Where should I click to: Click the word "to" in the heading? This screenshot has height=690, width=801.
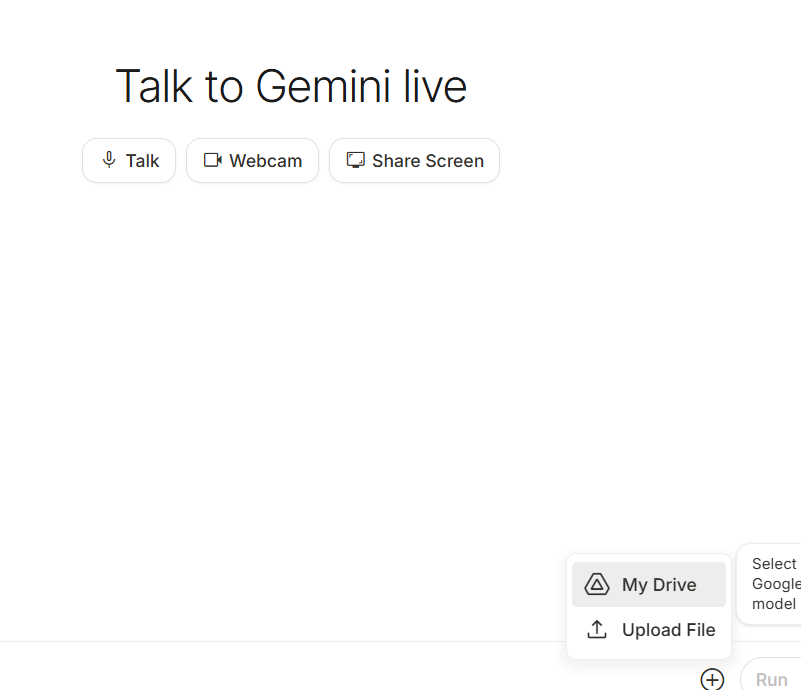(224, 87)
